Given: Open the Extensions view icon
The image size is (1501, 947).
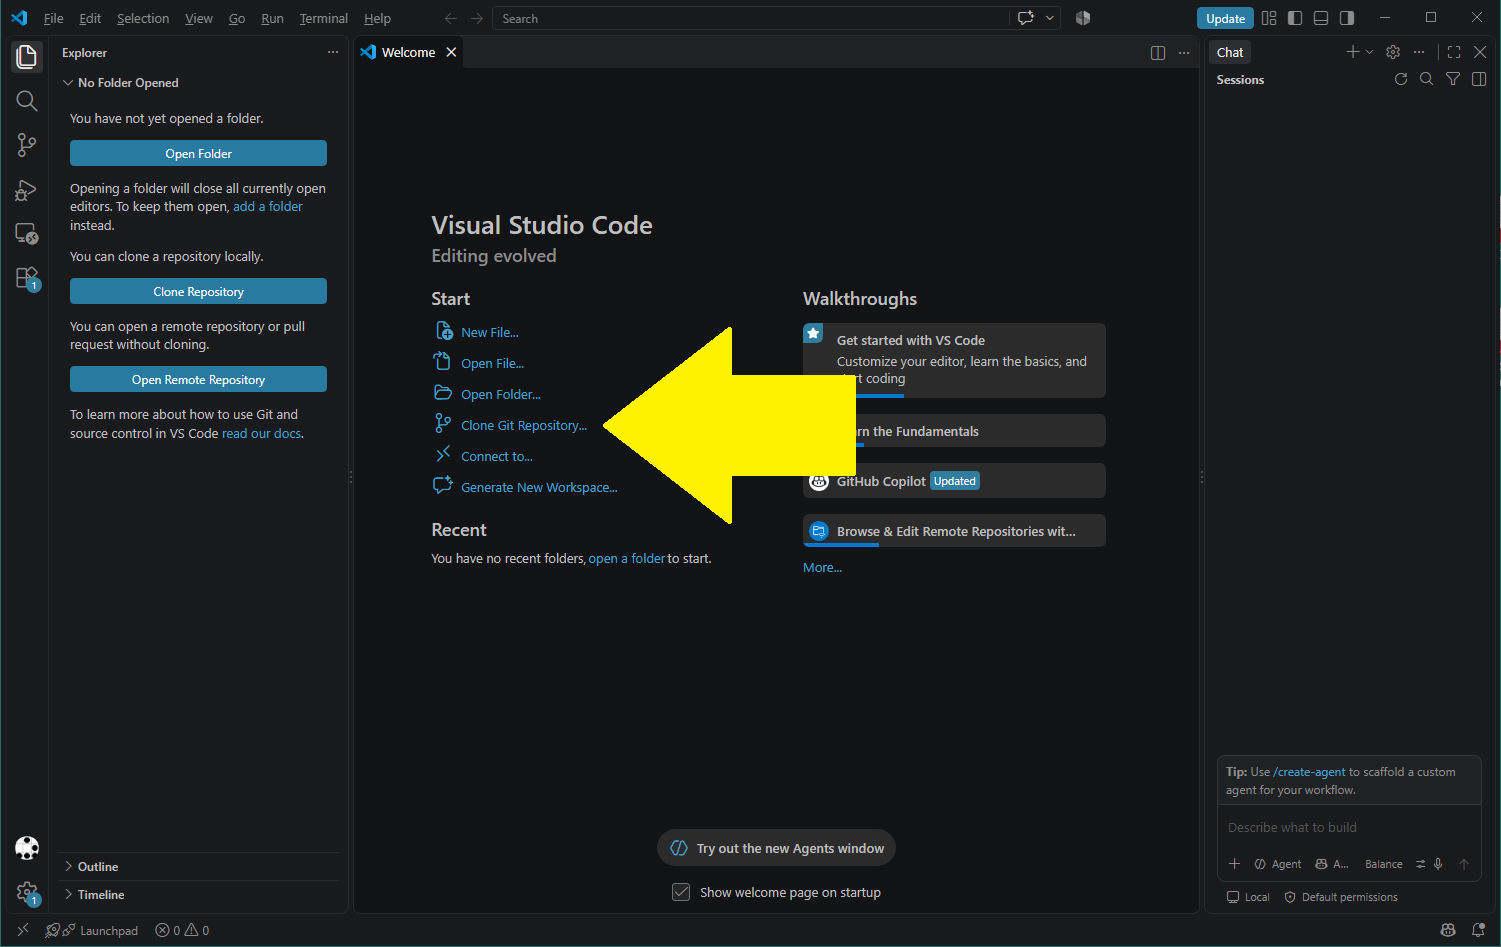Looking at the screenshot, I should coord(27,278).
